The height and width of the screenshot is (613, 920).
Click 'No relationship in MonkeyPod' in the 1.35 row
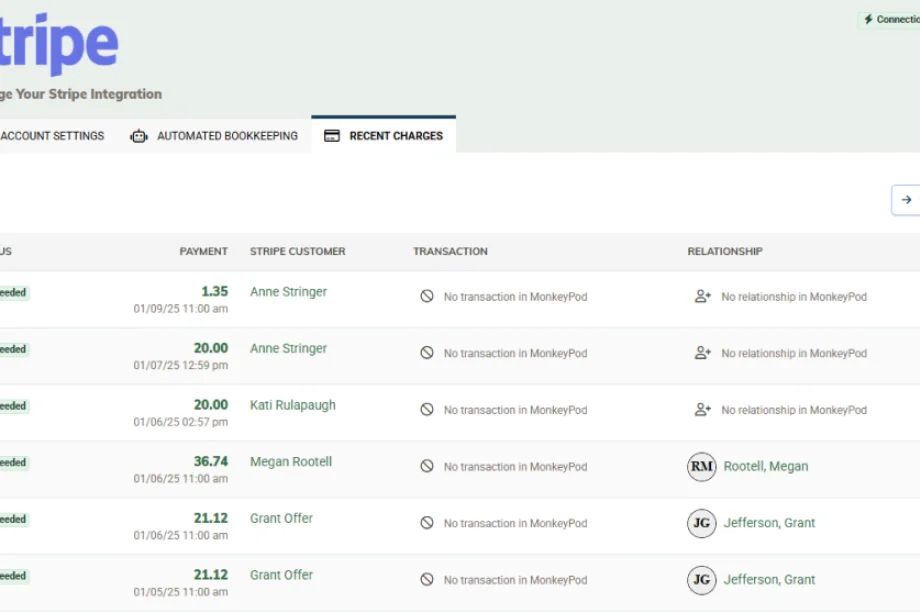(794, 297)
